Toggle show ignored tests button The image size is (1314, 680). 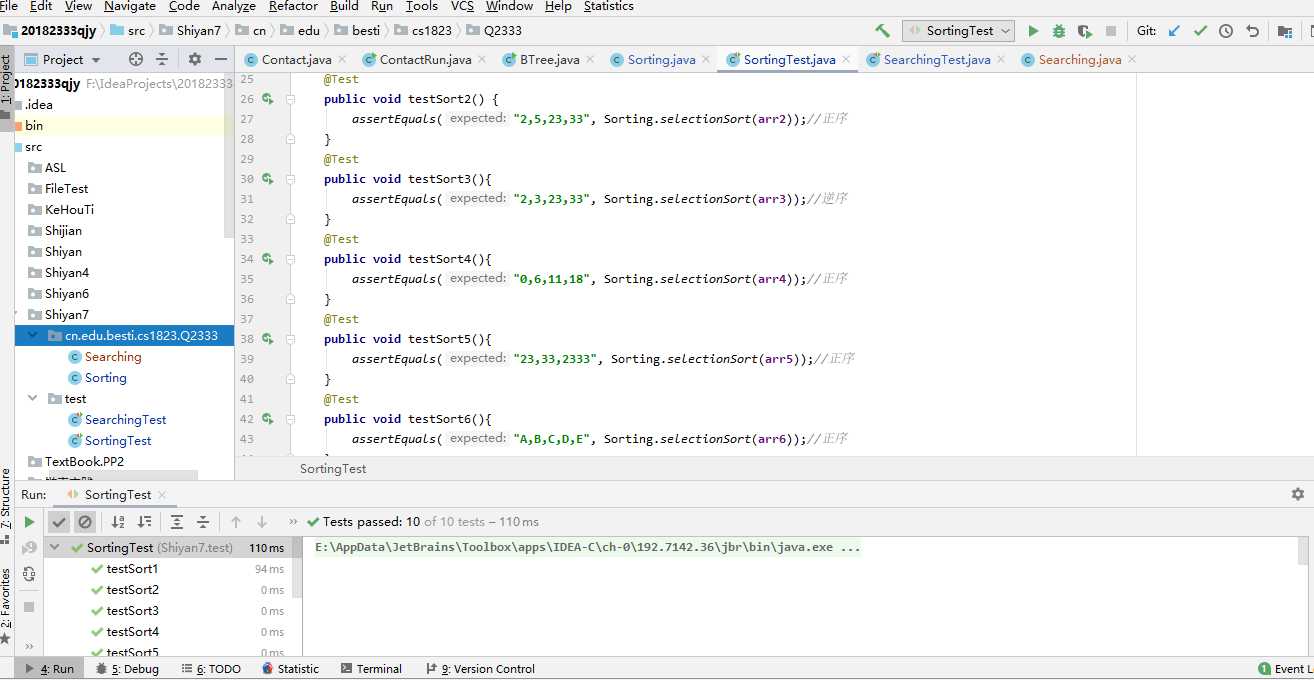click(x=85, y=522)
